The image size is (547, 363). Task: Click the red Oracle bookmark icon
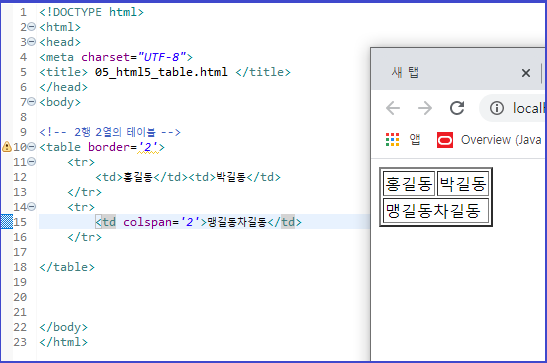pyautogui.click(x=445, y=140)
